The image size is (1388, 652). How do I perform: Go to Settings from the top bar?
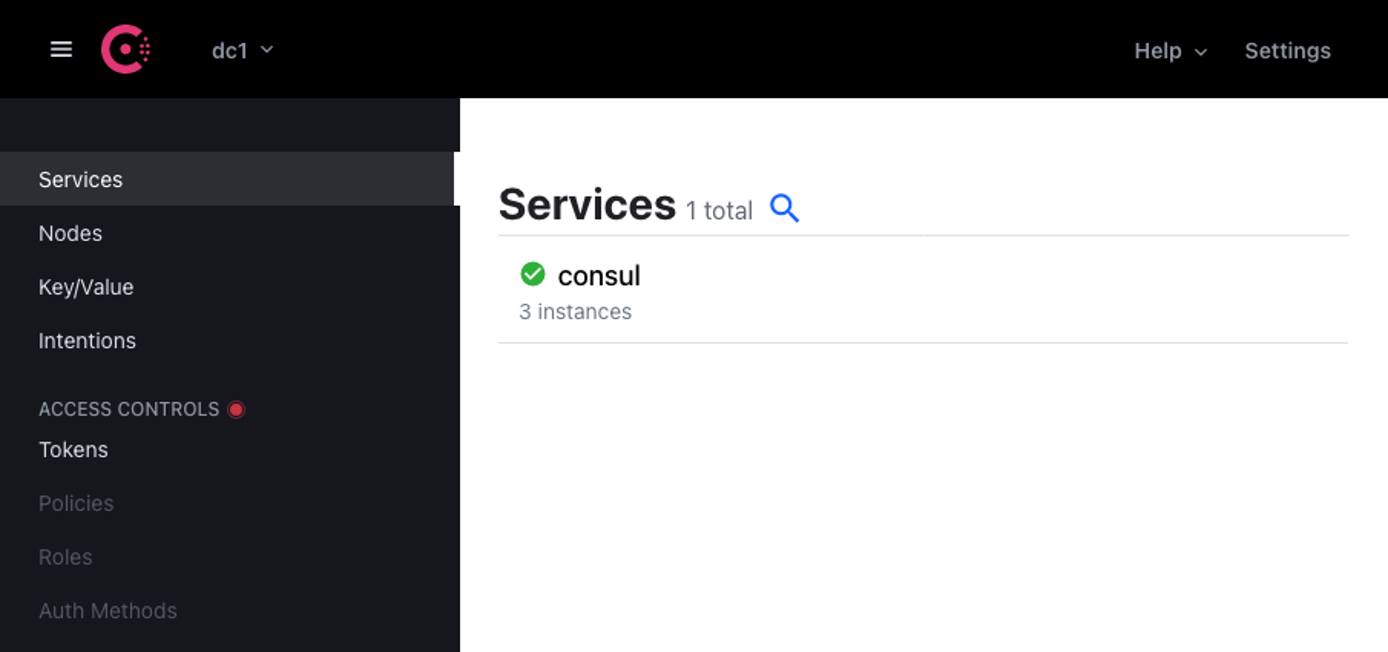[x=1287, y=50]
